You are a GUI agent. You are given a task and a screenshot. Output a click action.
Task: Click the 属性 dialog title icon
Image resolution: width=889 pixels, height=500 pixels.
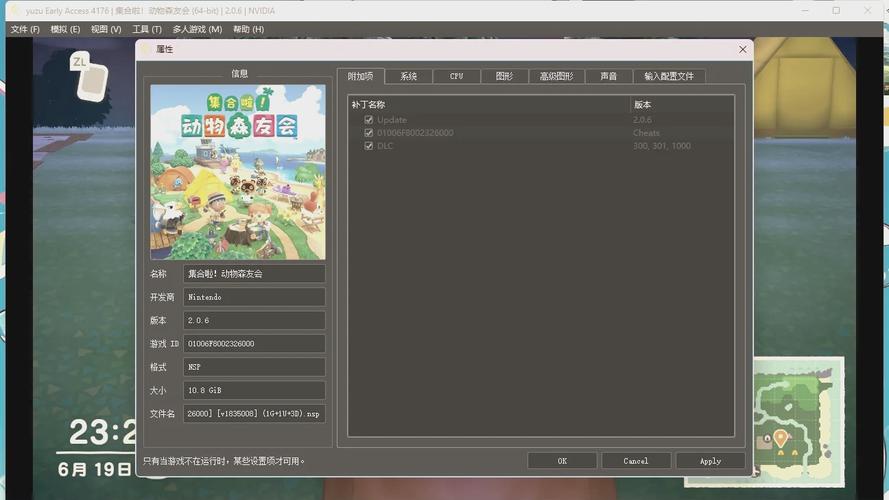click(x=146, y=49)
